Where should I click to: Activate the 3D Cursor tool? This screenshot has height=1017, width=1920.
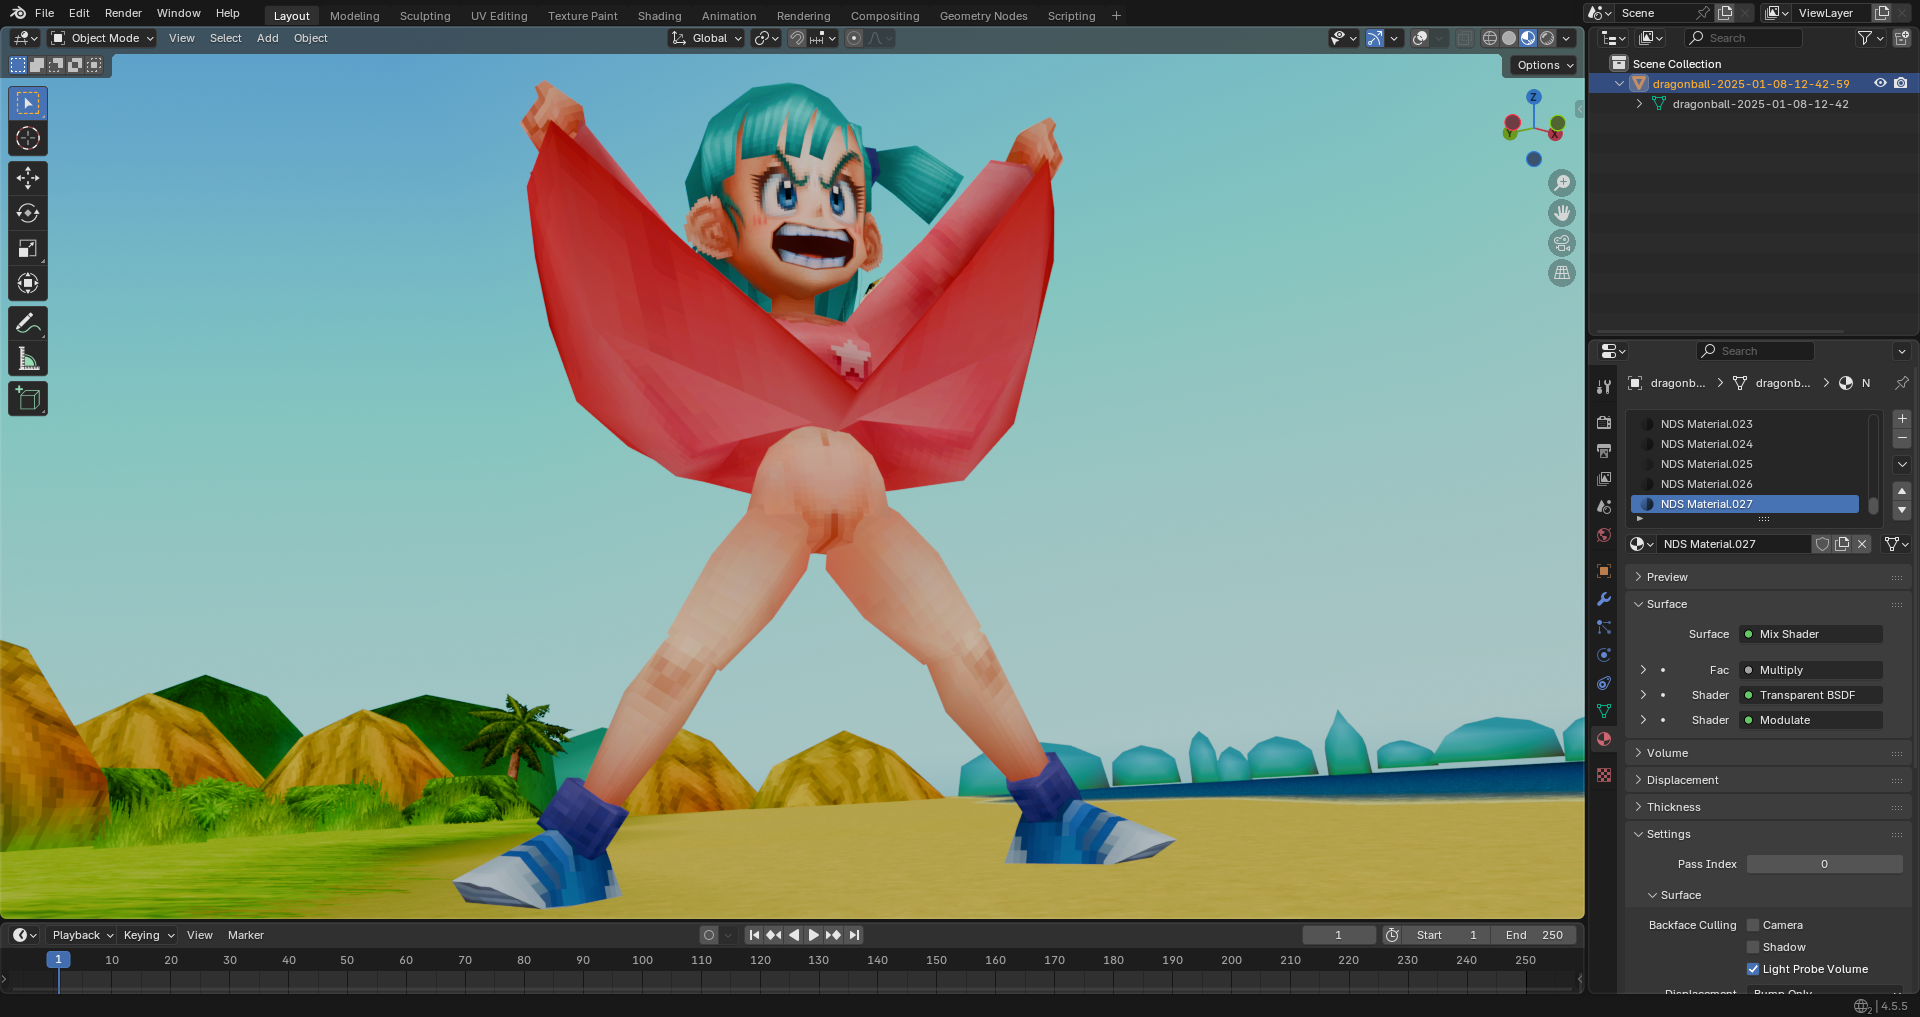point(28,138)
